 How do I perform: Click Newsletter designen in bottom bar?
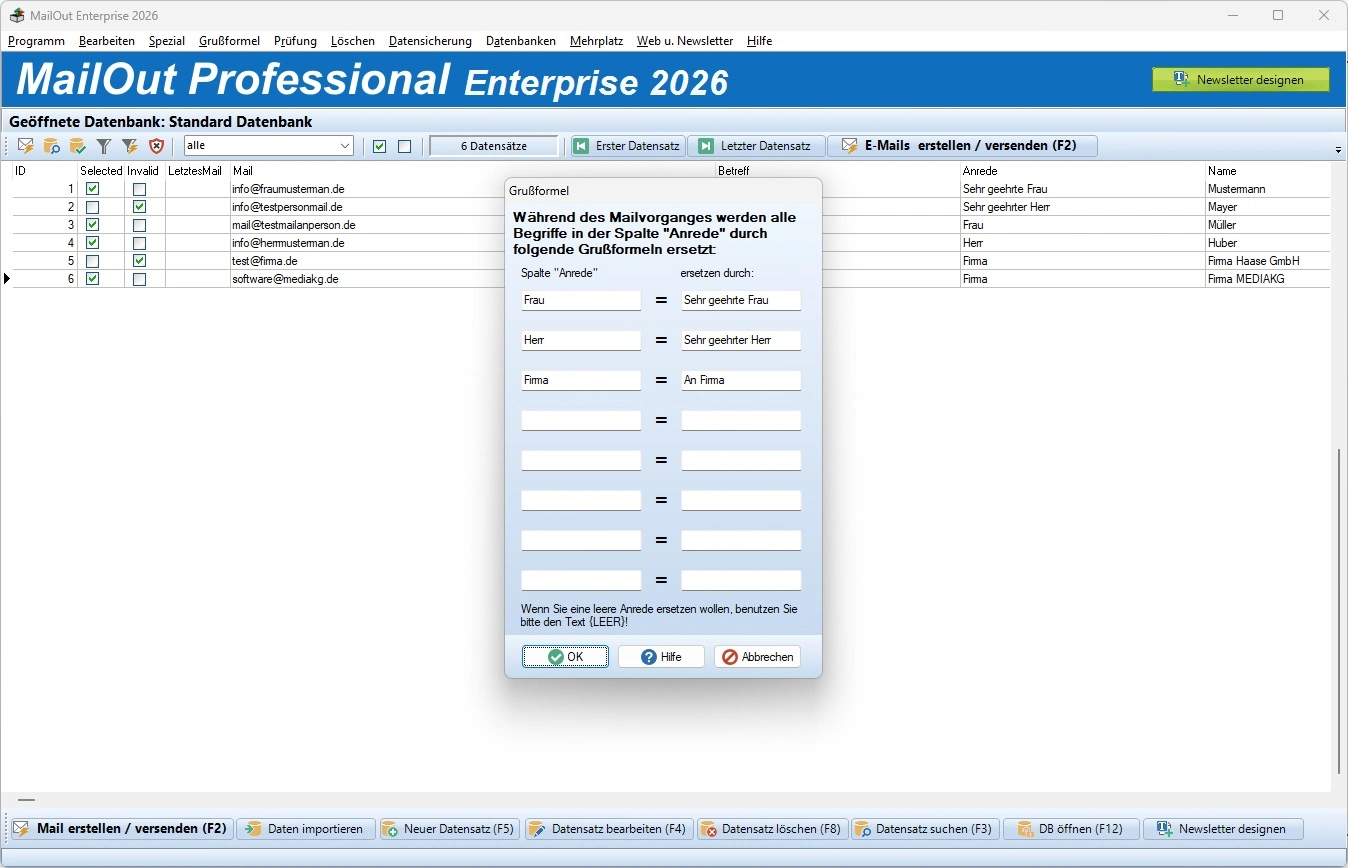(1223, 829)
